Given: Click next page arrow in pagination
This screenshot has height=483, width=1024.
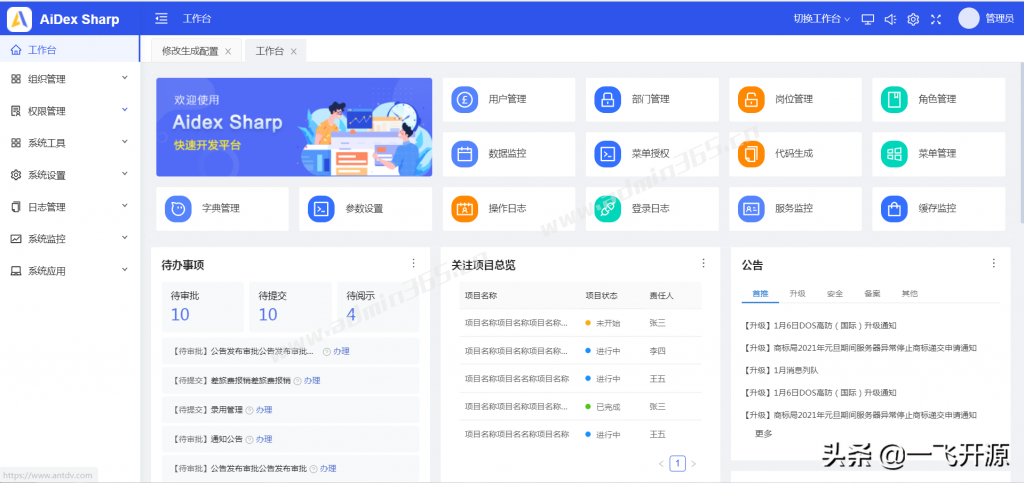Looking at the screenshot, I should click(694, 463).
